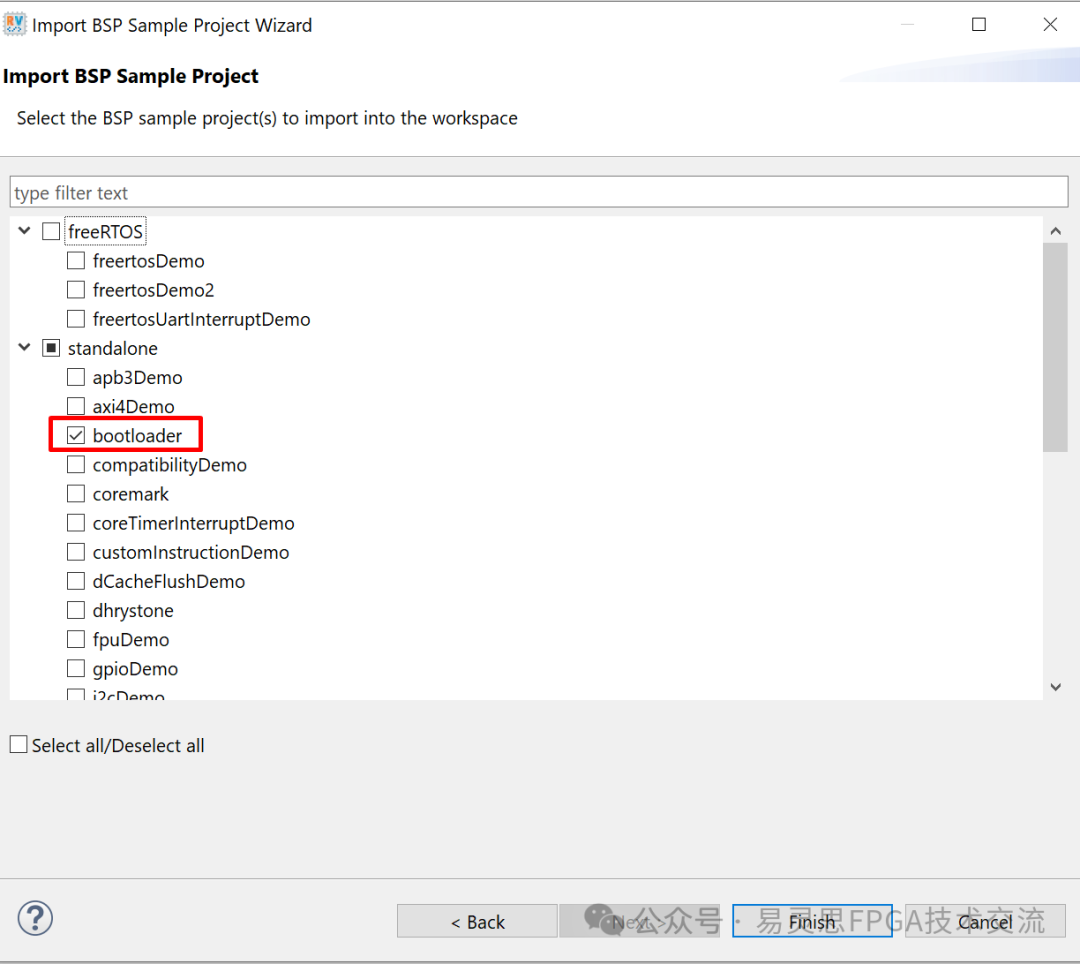The width and height of the screenshot is (1080, 964).
Task: Click the Cancel button
Action: click(x=985, y=921)
